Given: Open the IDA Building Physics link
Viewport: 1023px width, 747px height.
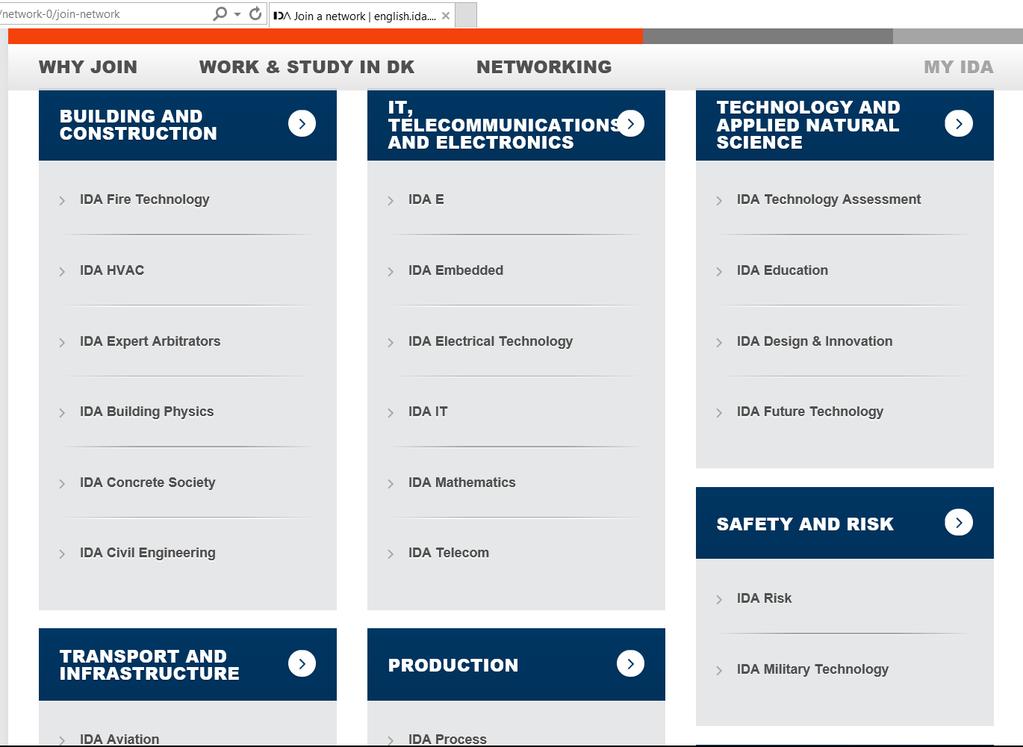Looking at the screenshot, I should click(x=147, y=412).
